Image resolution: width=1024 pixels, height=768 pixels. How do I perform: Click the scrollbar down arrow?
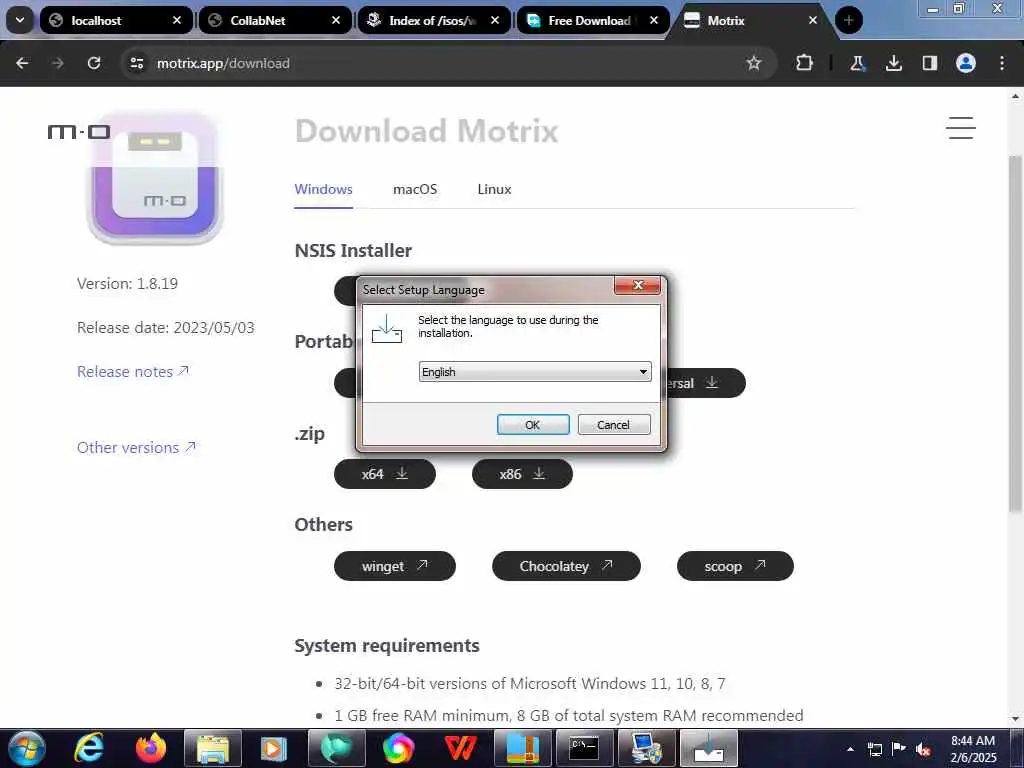1016,719
